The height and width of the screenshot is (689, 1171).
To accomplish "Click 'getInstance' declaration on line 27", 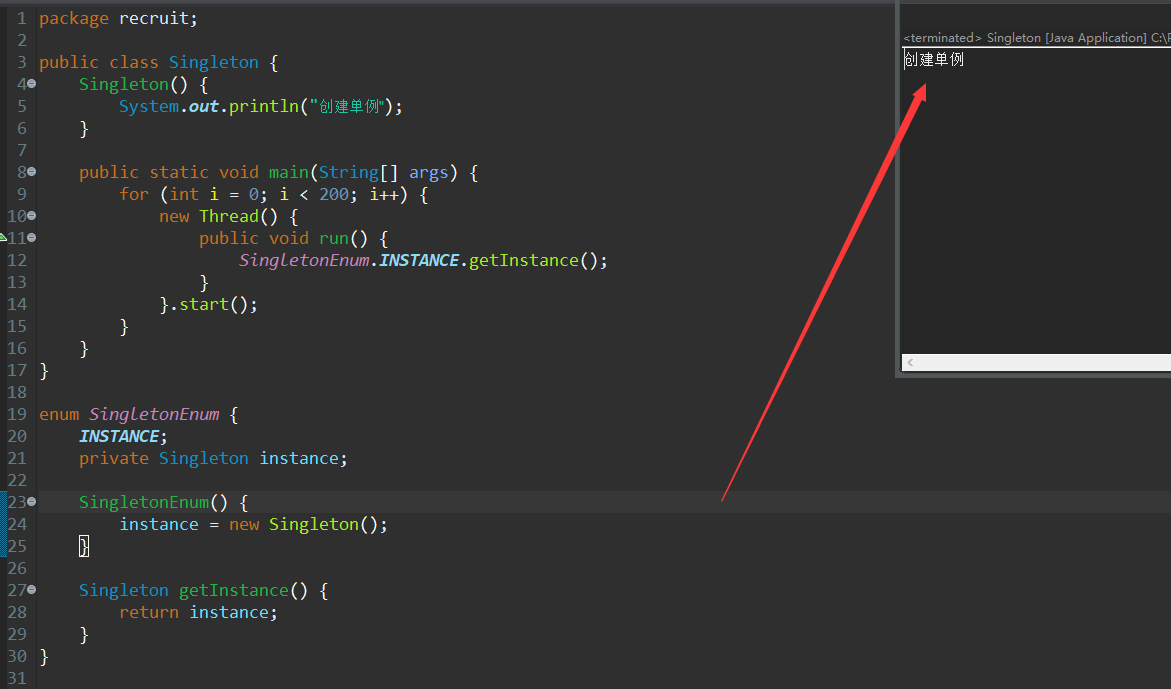I will (234, 590).
